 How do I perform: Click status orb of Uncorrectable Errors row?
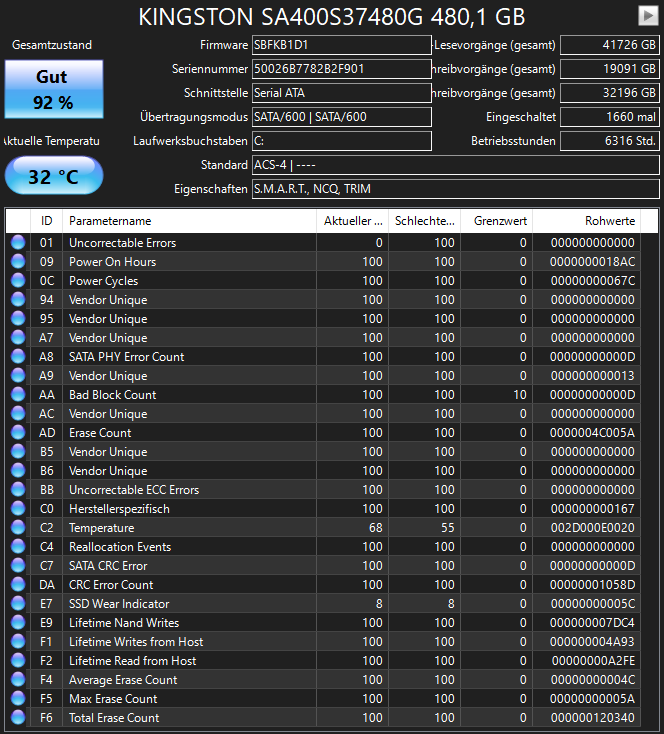click(18, 242)
